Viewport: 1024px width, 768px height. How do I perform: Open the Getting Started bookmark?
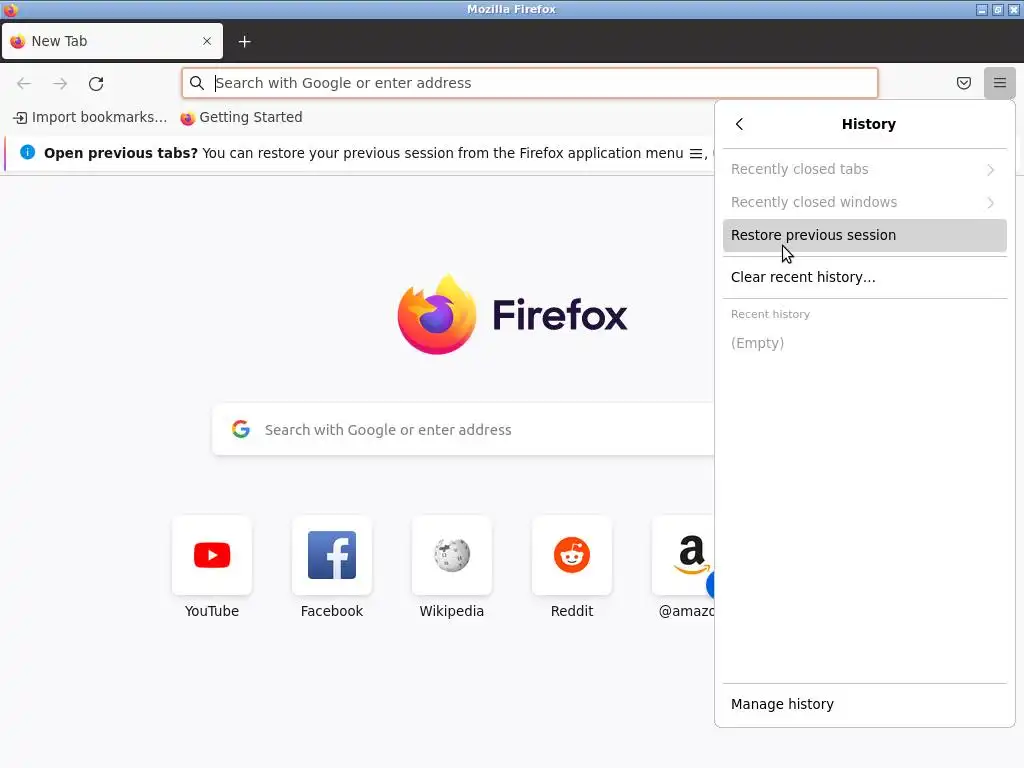[x=242, y=118]
